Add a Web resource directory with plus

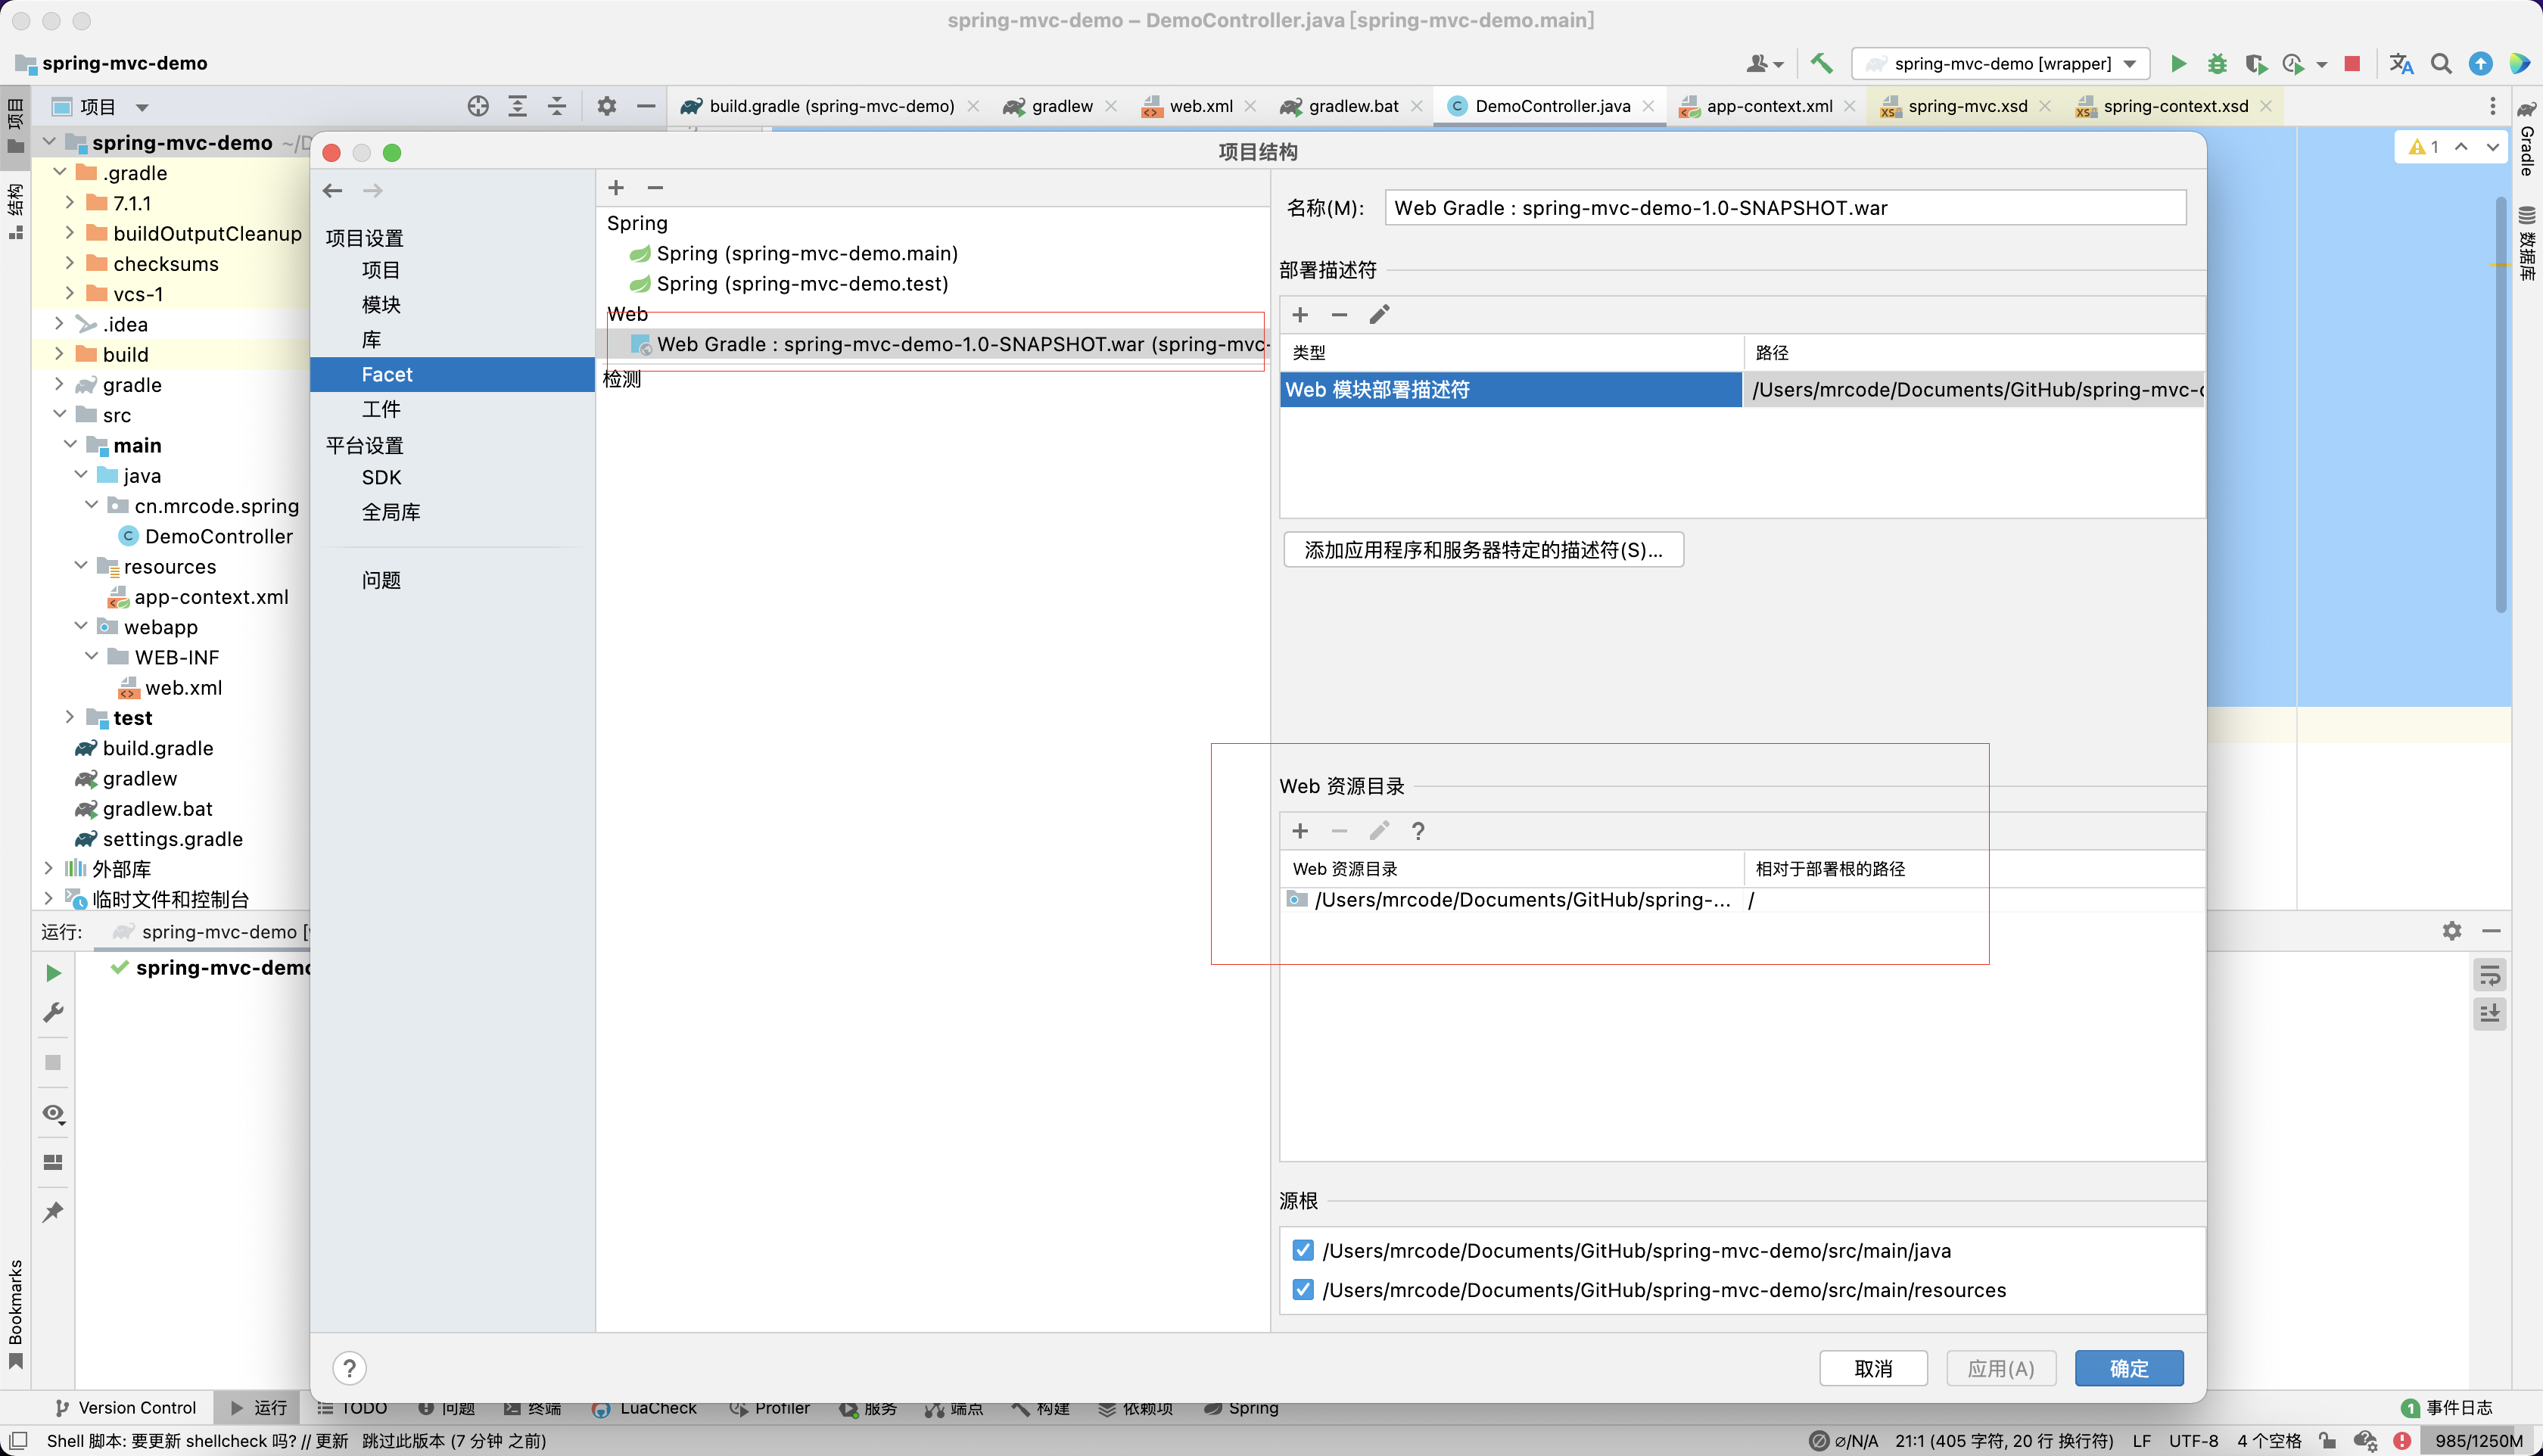point(1300,831)
